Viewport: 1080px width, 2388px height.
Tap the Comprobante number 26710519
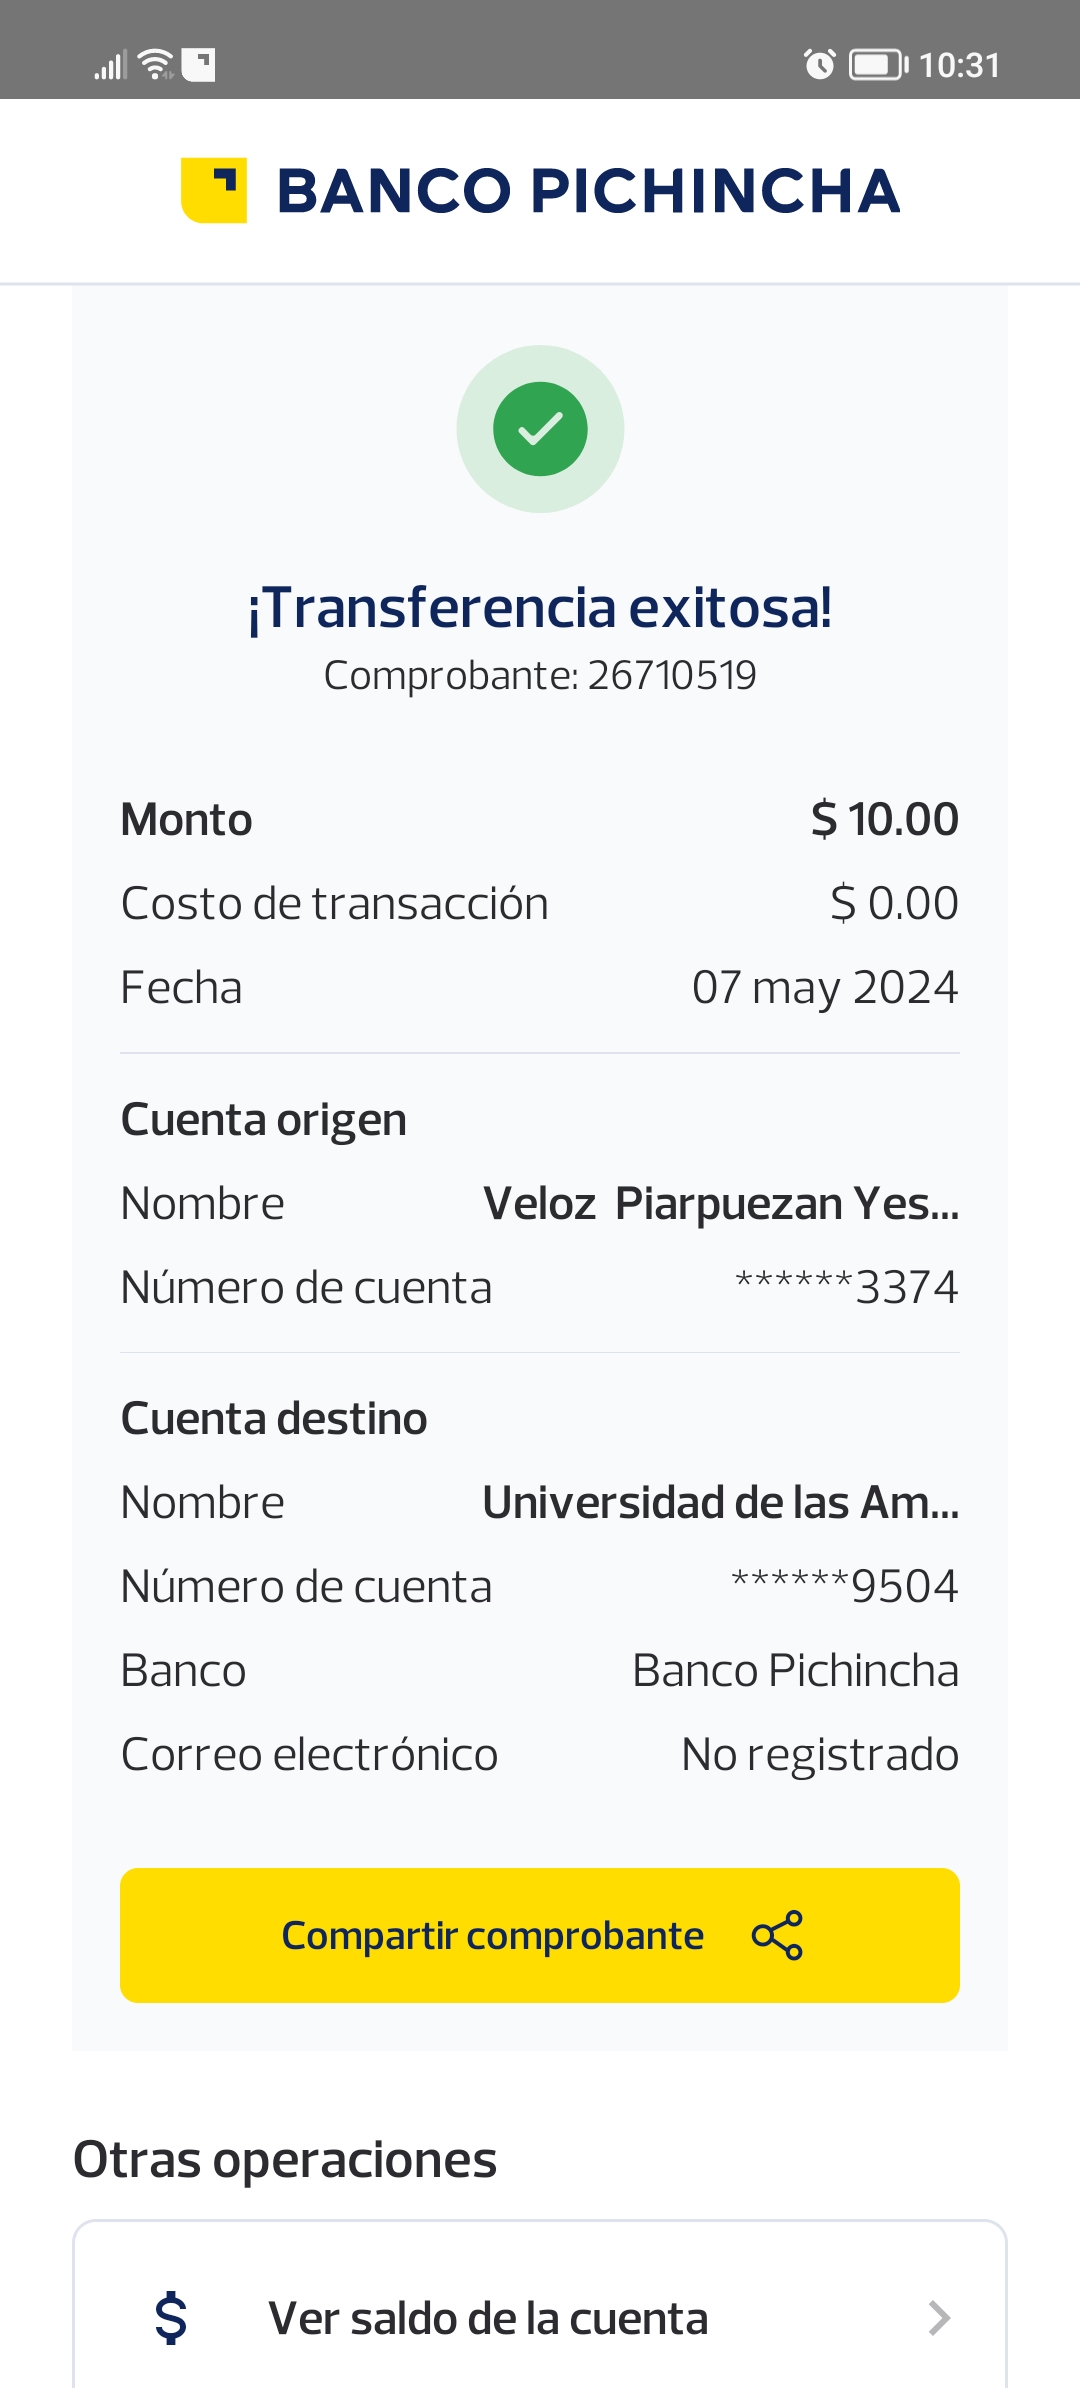(x=671, y=676)
